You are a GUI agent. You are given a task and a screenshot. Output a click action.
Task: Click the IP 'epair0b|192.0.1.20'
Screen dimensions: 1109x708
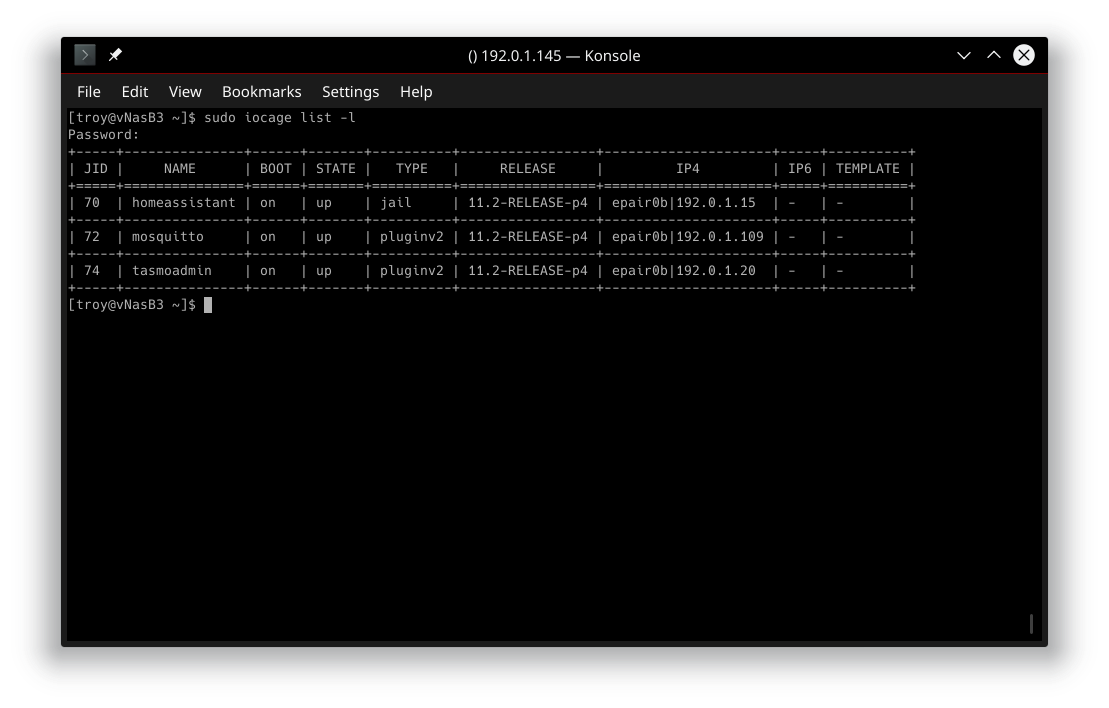[683, 271]
